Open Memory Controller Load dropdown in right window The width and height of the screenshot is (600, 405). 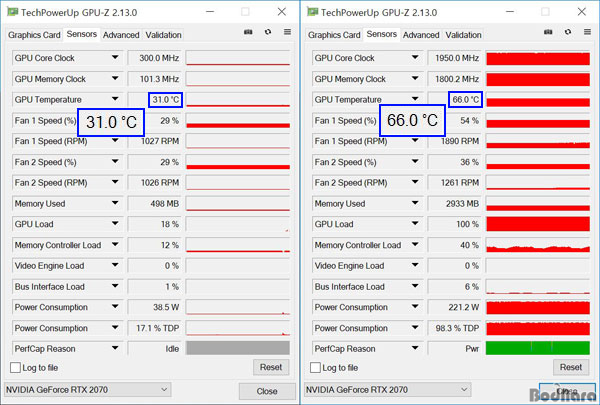point(415,245)
